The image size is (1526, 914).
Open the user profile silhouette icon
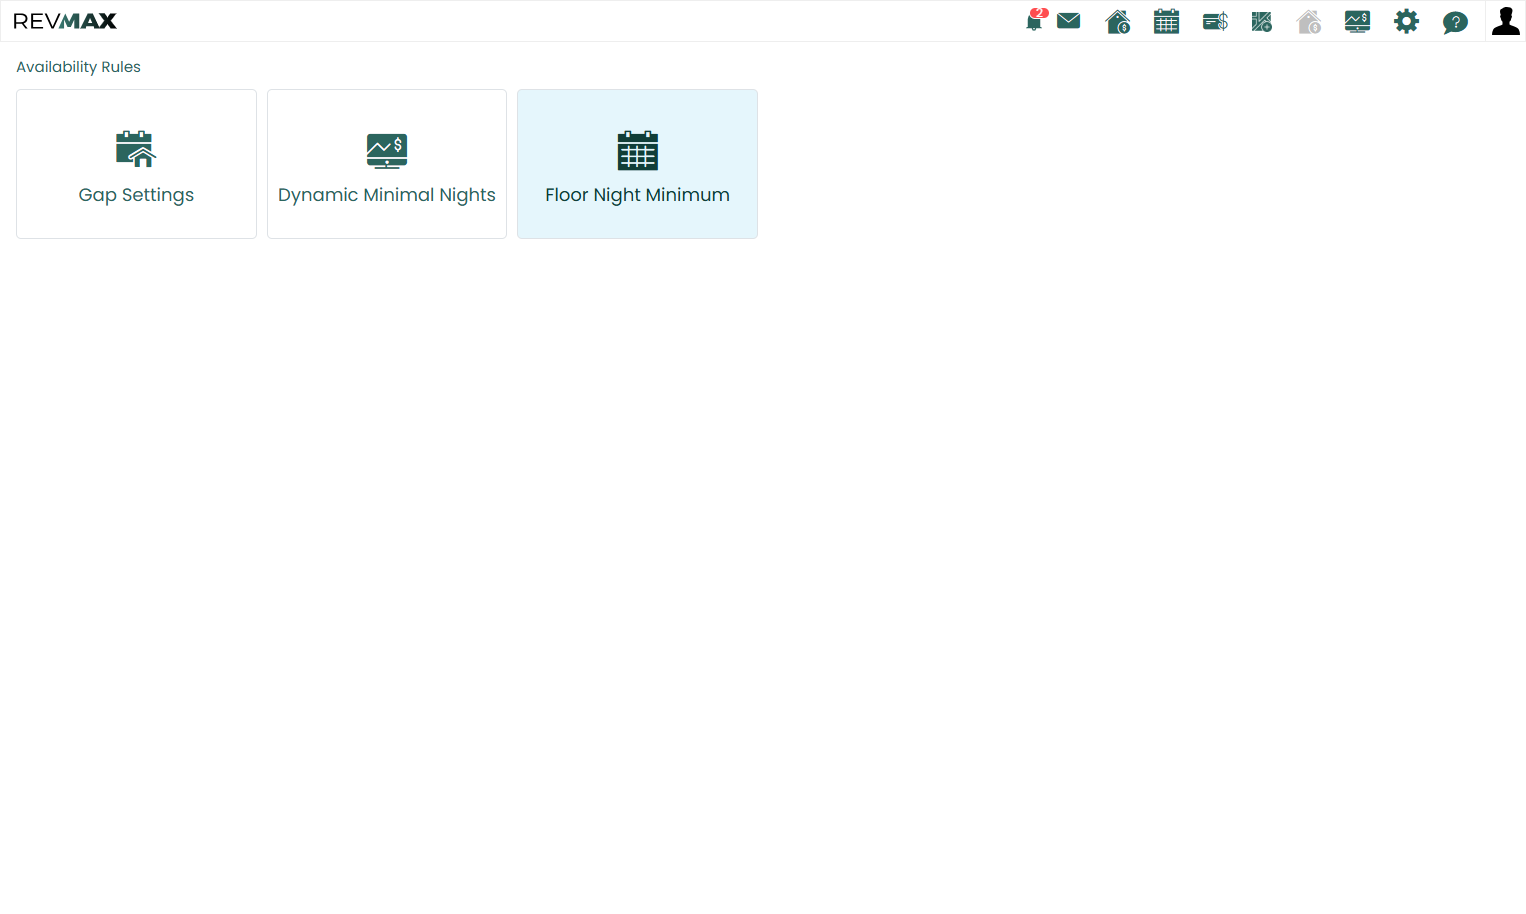pyautogui.click(x=1505, y=21)
